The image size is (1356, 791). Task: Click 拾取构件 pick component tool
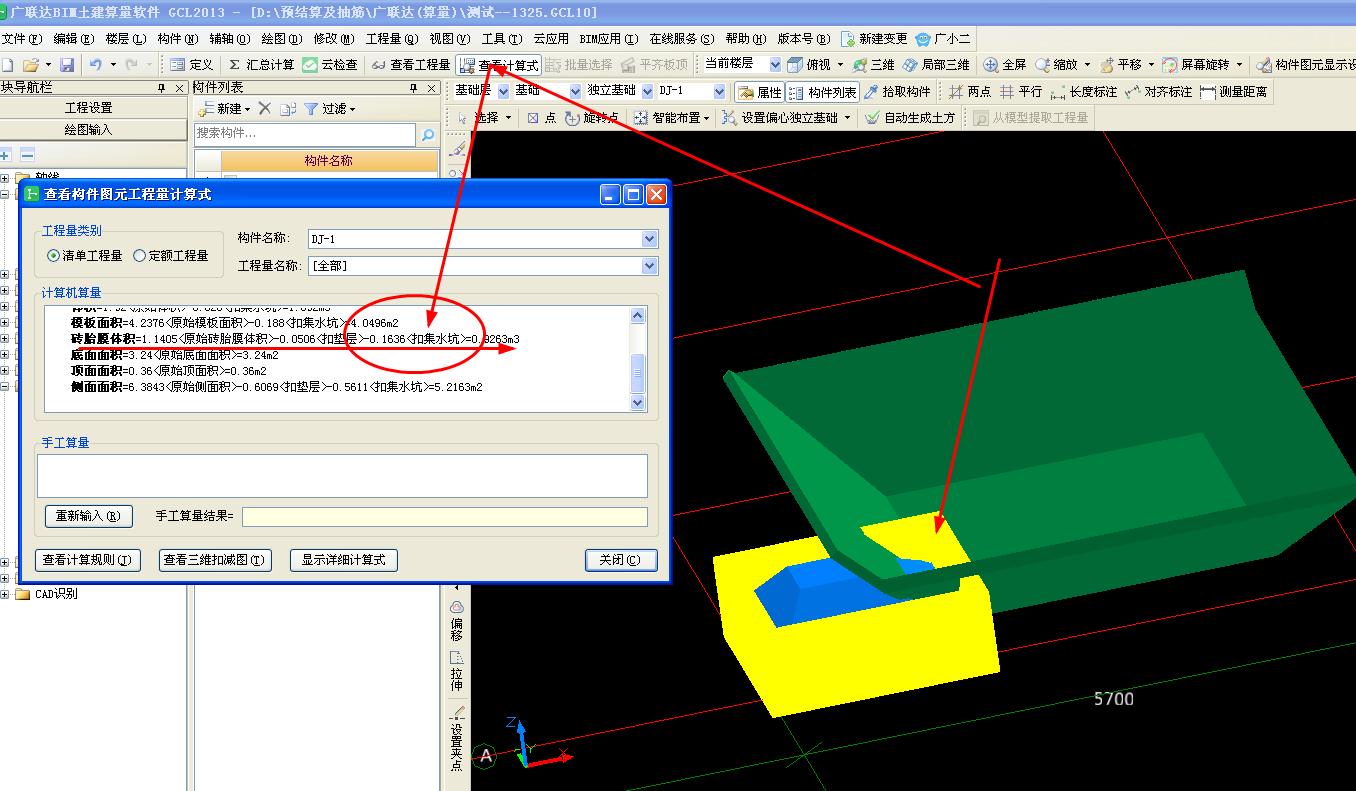(x=897, y=92)
